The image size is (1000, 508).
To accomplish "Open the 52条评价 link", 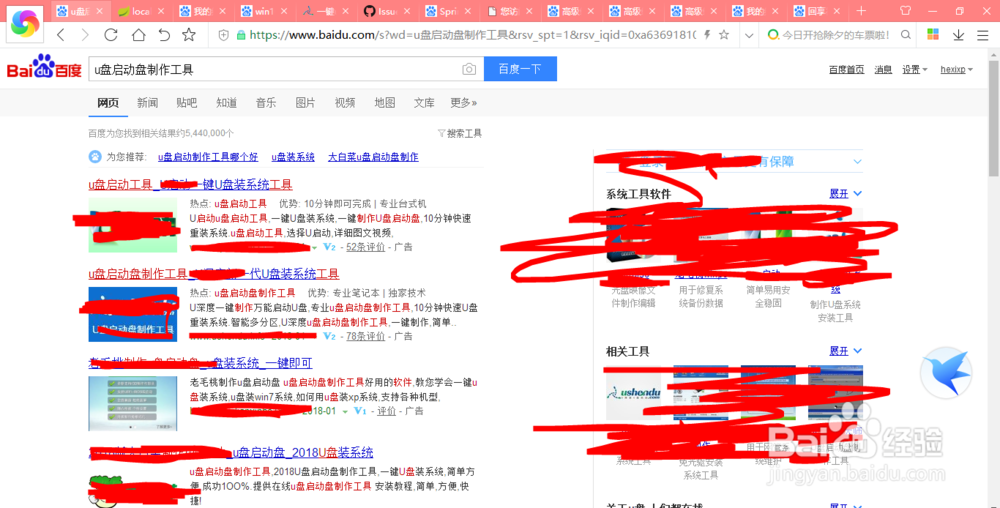I will [365, 247].
